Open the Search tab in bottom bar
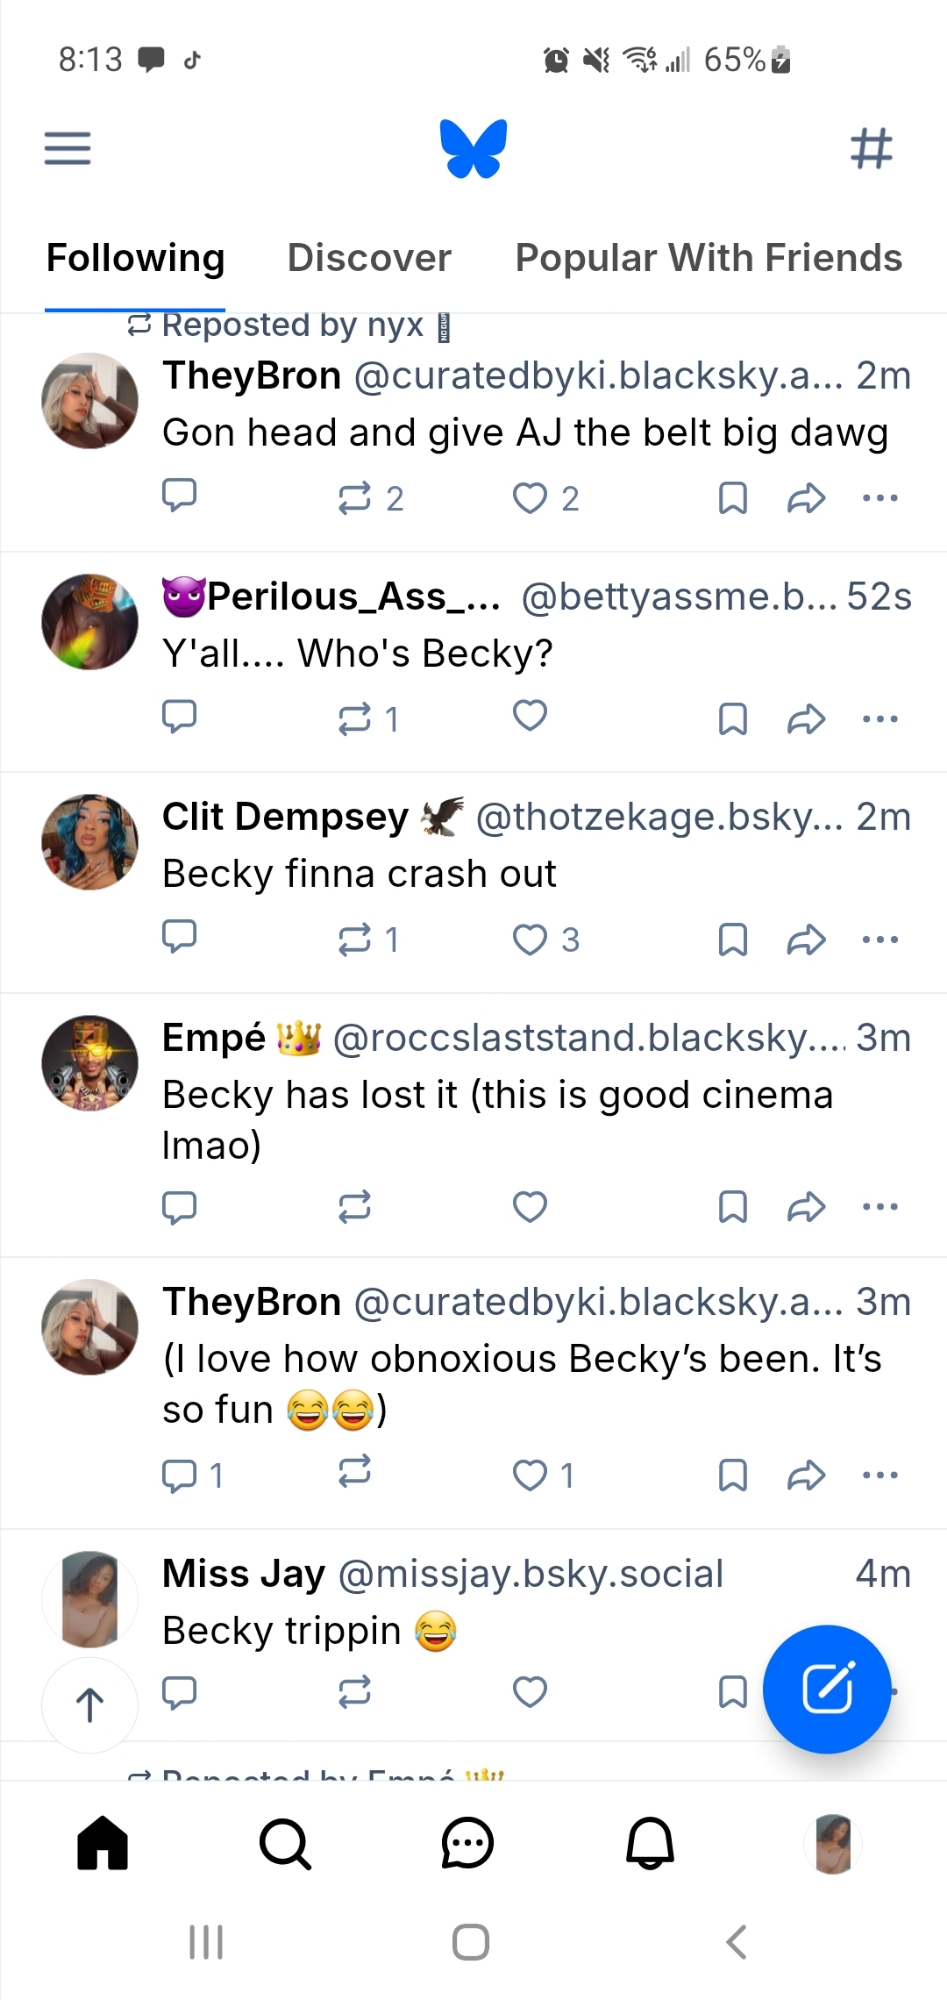This screenshot has height=2000, width=947. coord(285,1843)
